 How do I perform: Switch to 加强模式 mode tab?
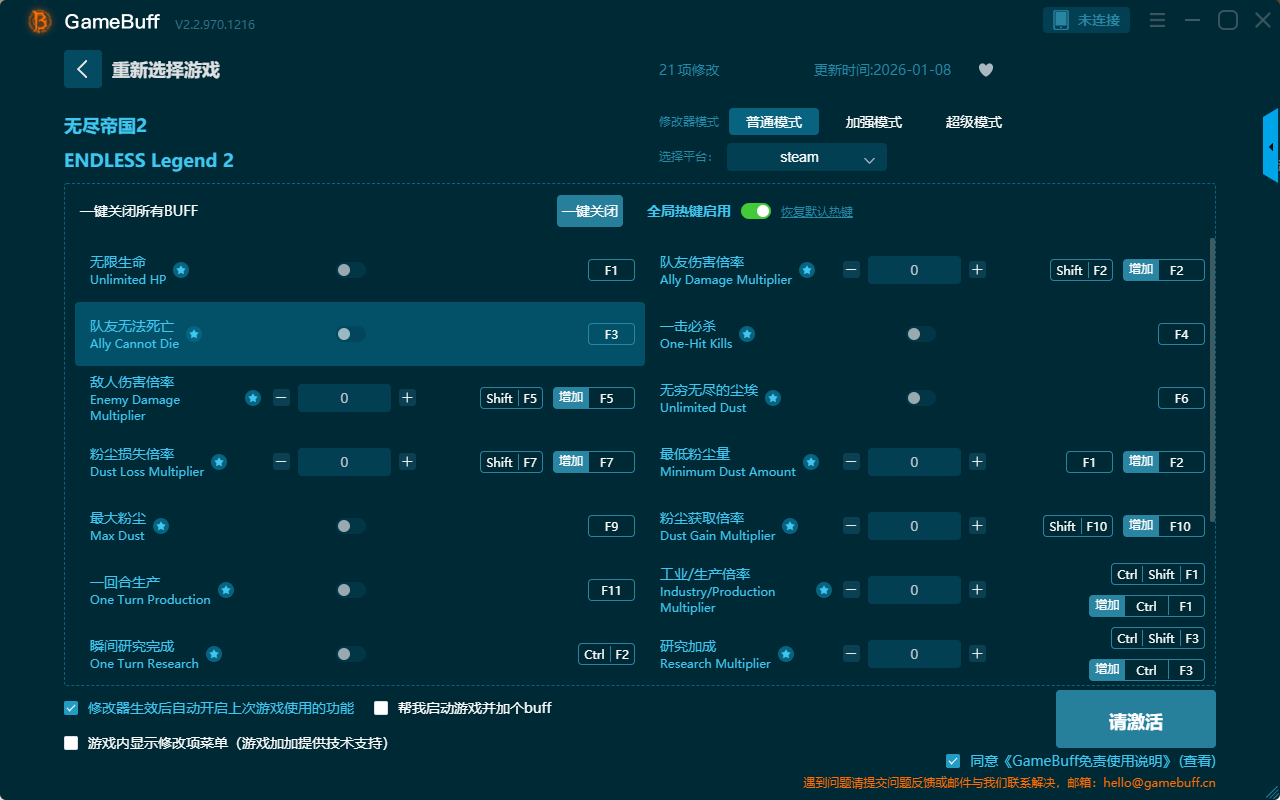click(x=873, y=122)
